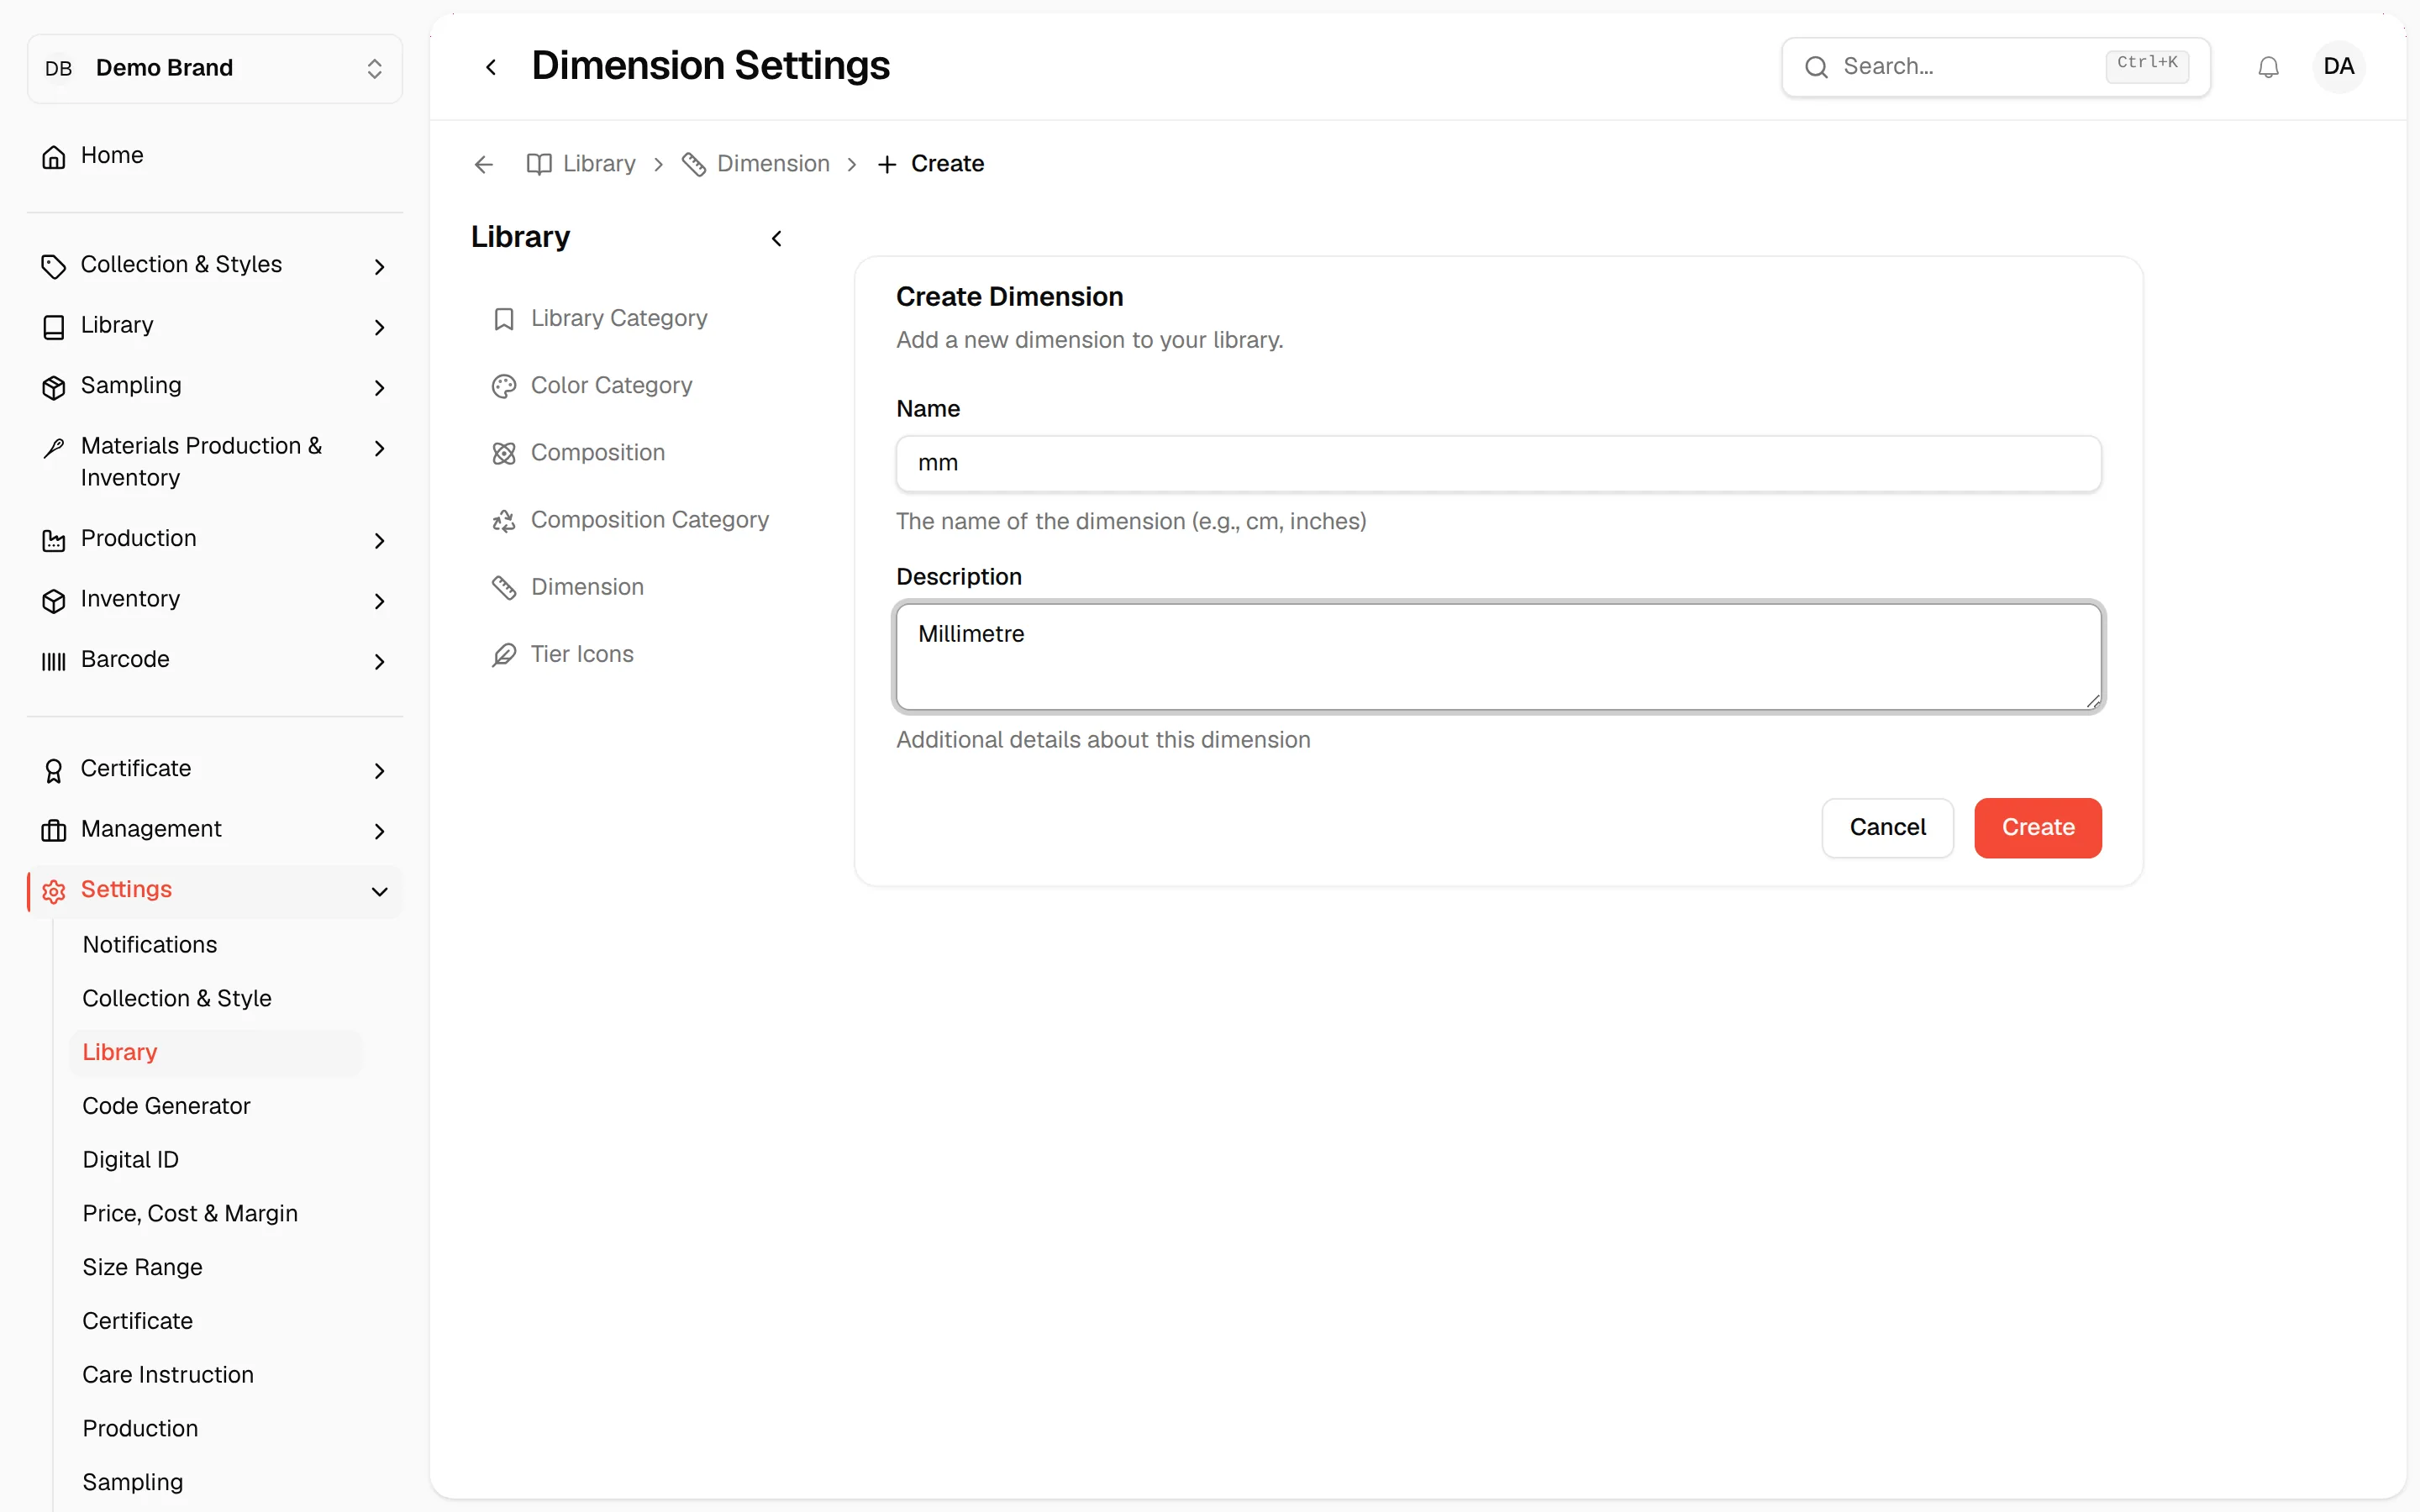Open the notifications bell icon
Screen dimensions: 2420x1512
(2268, 67)
